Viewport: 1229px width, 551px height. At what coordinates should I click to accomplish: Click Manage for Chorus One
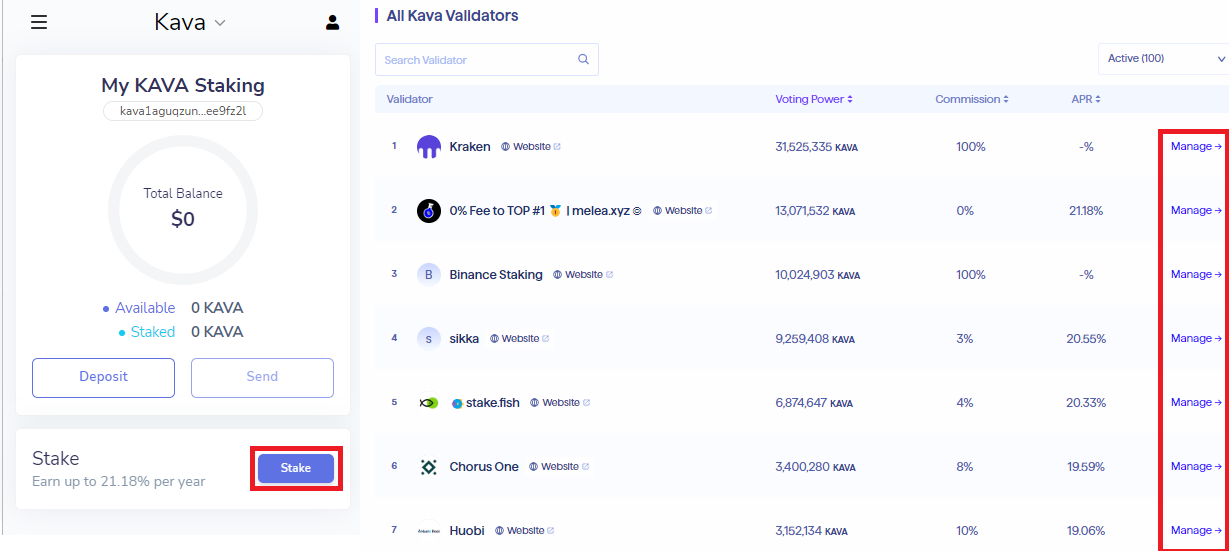tap(1196, 467)
